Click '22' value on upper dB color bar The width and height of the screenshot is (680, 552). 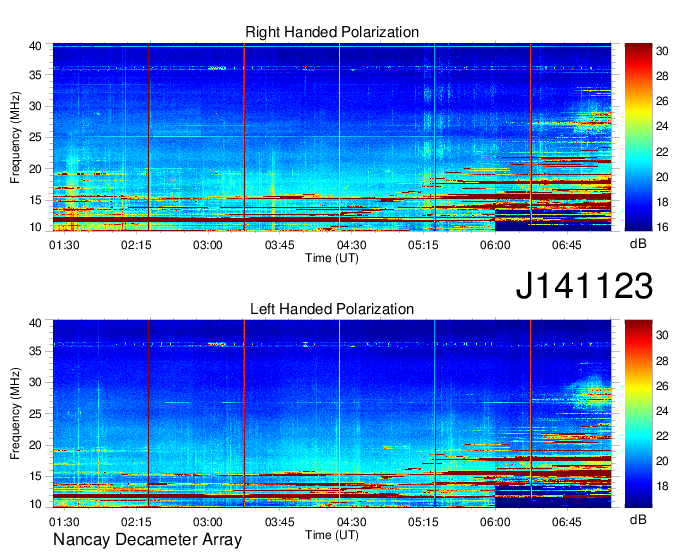point(662,152)
